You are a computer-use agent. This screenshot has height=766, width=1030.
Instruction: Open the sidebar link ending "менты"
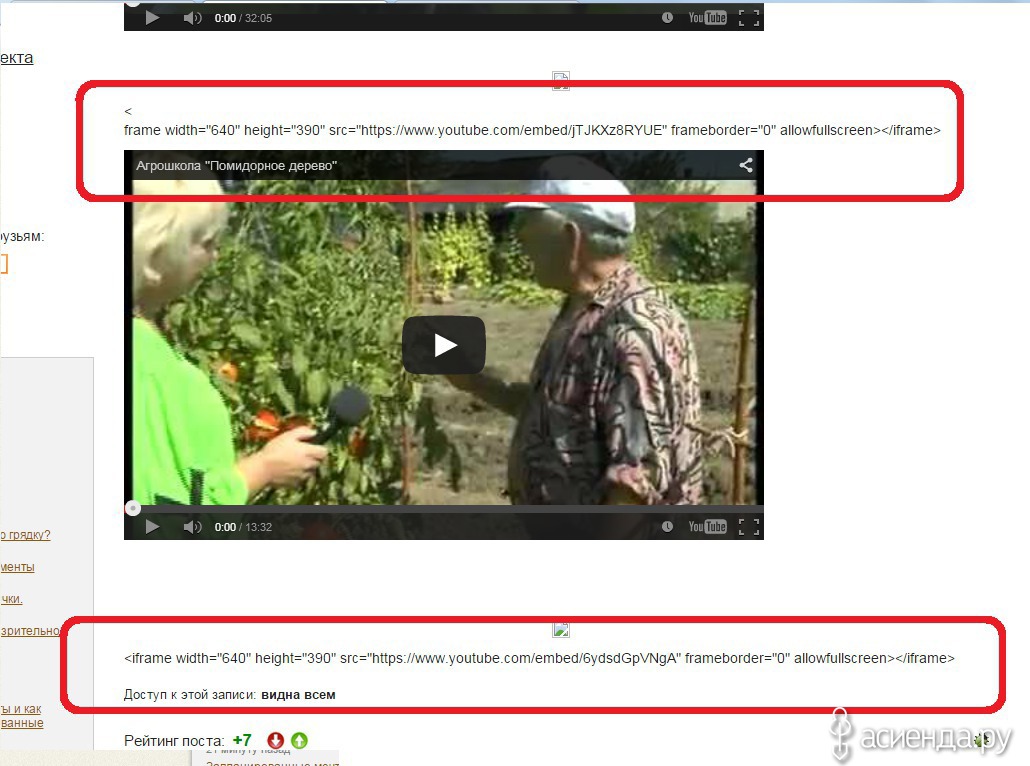[18, 567]
